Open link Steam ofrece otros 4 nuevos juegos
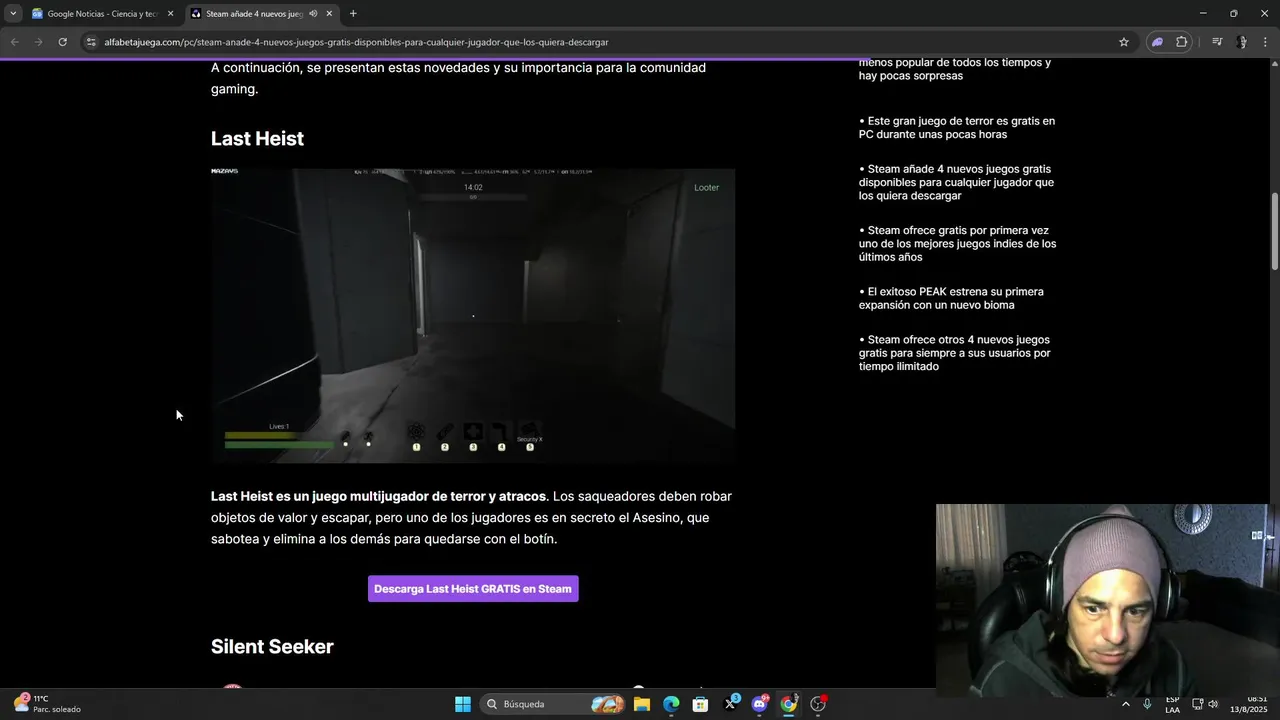1280x720 pixels. [954, 353]
